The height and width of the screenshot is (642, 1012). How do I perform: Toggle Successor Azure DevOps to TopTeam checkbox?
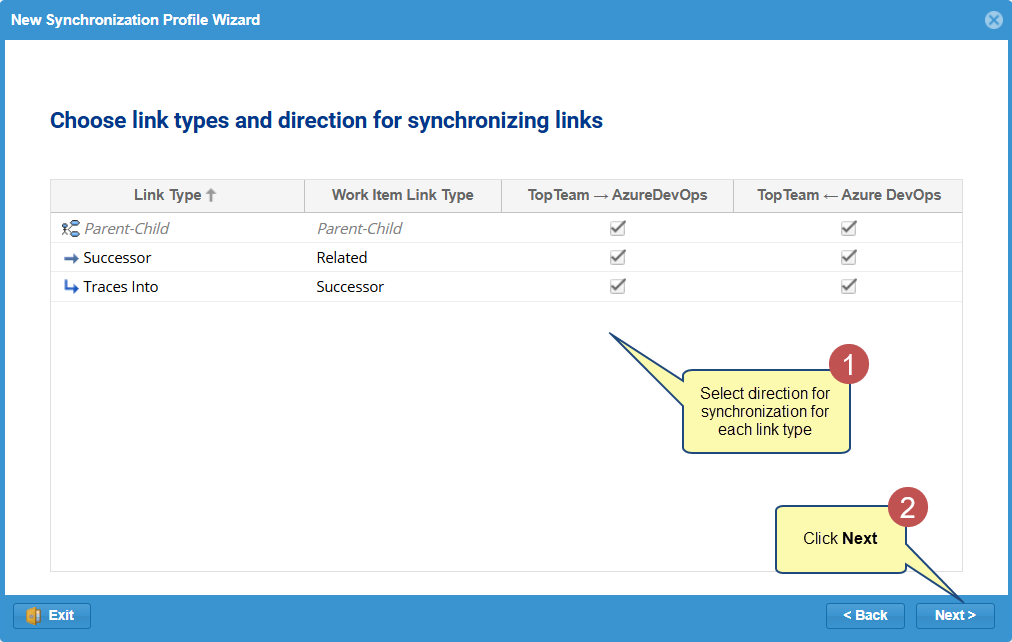pos(849,257)
